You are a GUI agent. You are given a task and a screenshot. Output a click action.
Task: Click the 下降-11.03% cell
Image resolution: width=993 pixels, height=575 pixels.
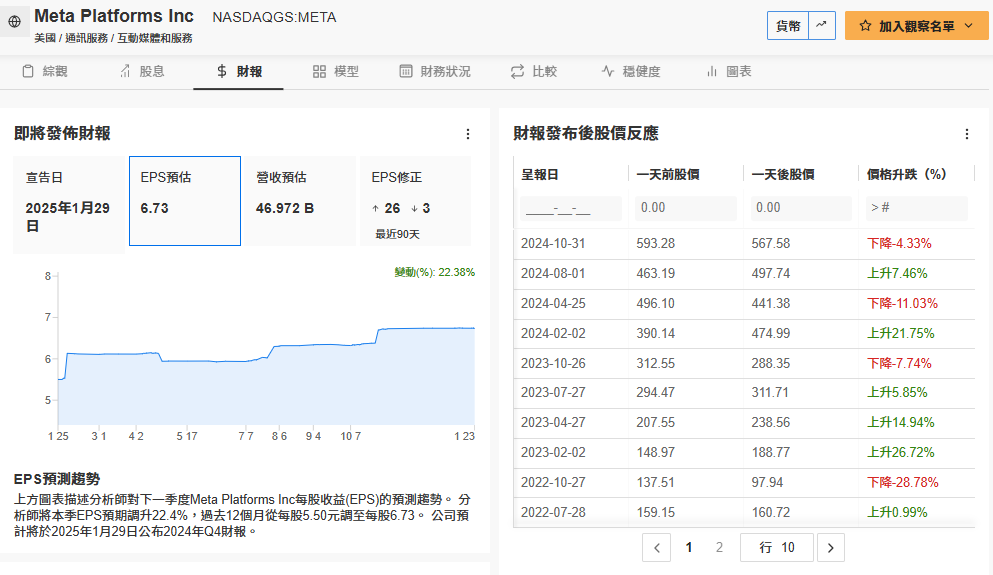[x=902, y=303]
